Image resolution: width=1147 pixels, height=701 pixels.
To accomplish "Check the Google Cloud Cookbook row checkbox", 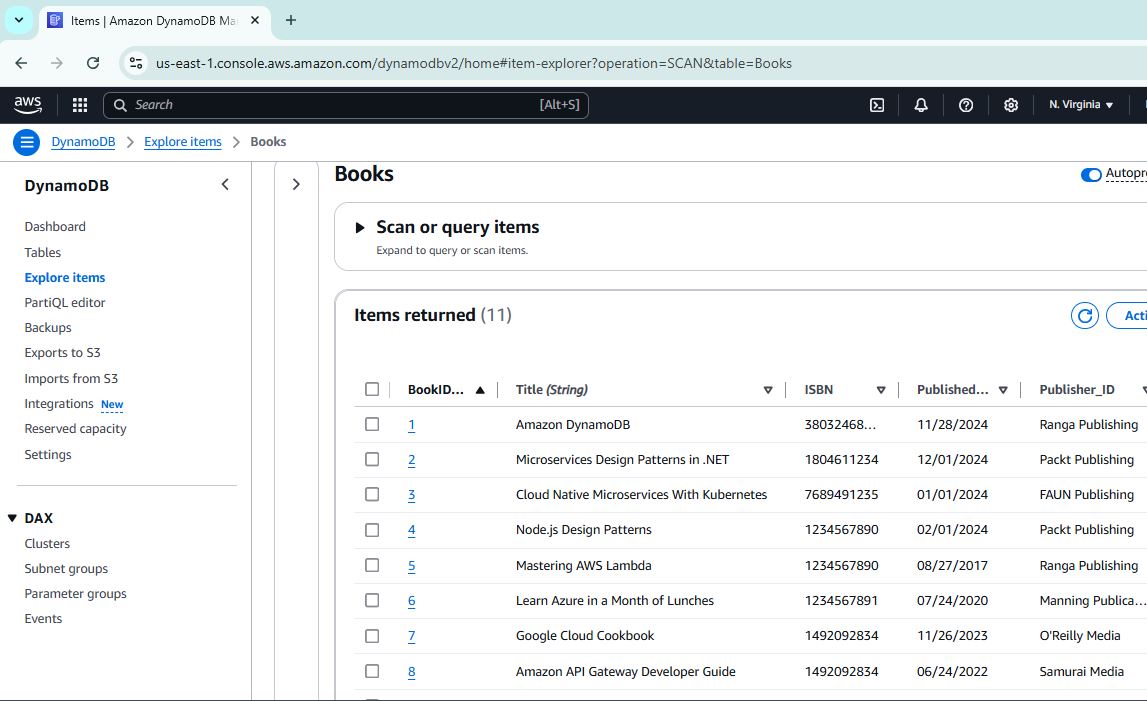I will coord(372,636).
